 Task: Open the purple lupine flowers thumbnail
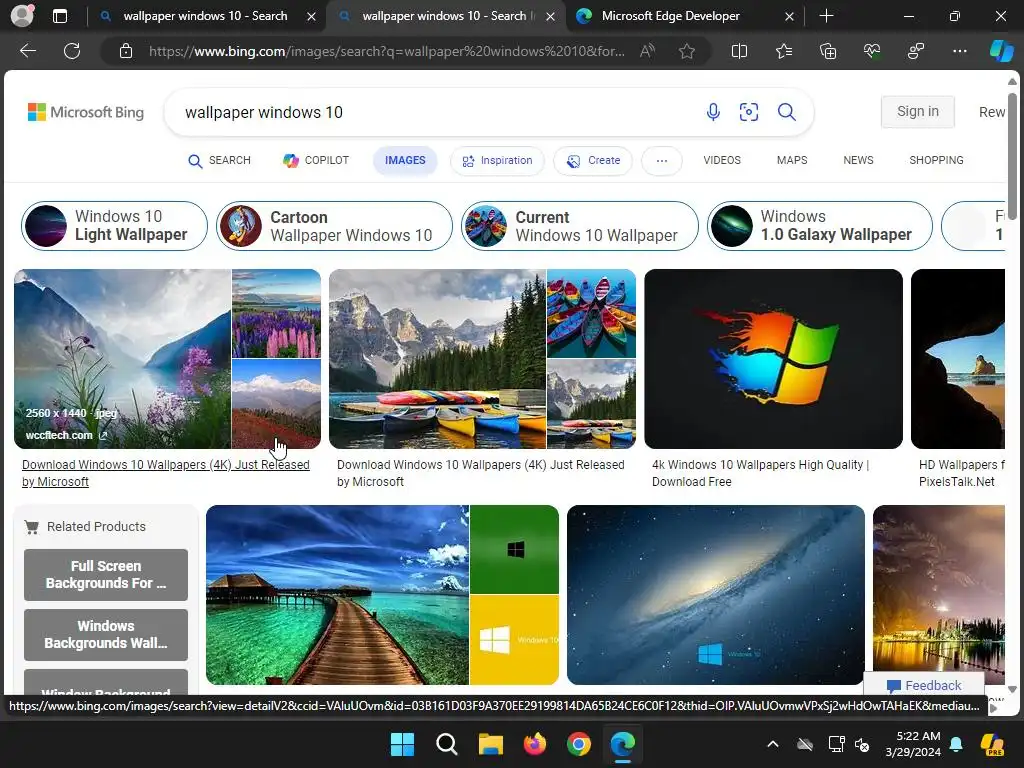pos(276,313)
